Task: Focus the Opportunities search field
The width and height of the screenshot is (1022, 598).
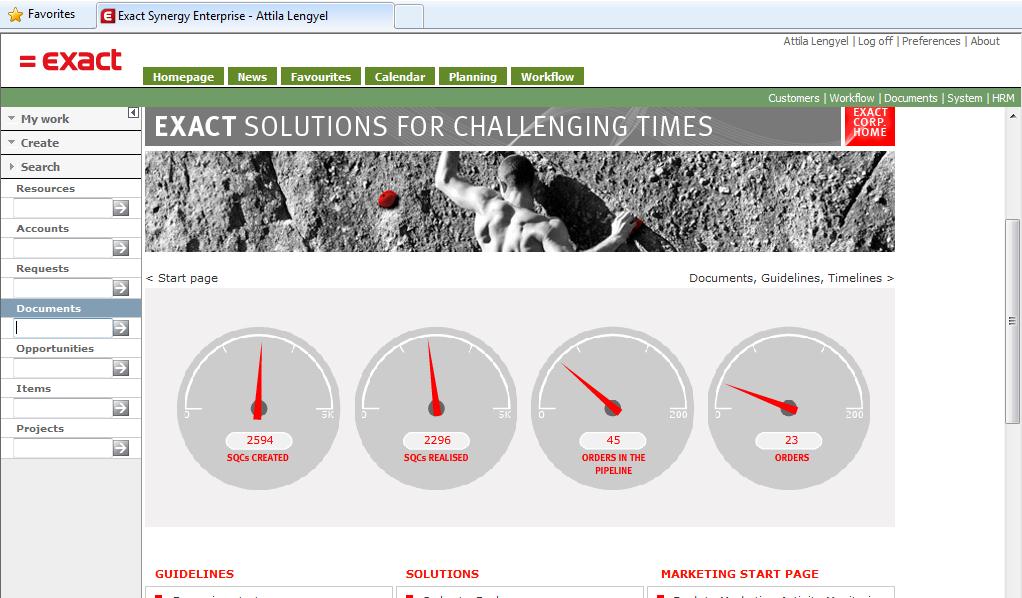Action: click(x=63, y=368)
